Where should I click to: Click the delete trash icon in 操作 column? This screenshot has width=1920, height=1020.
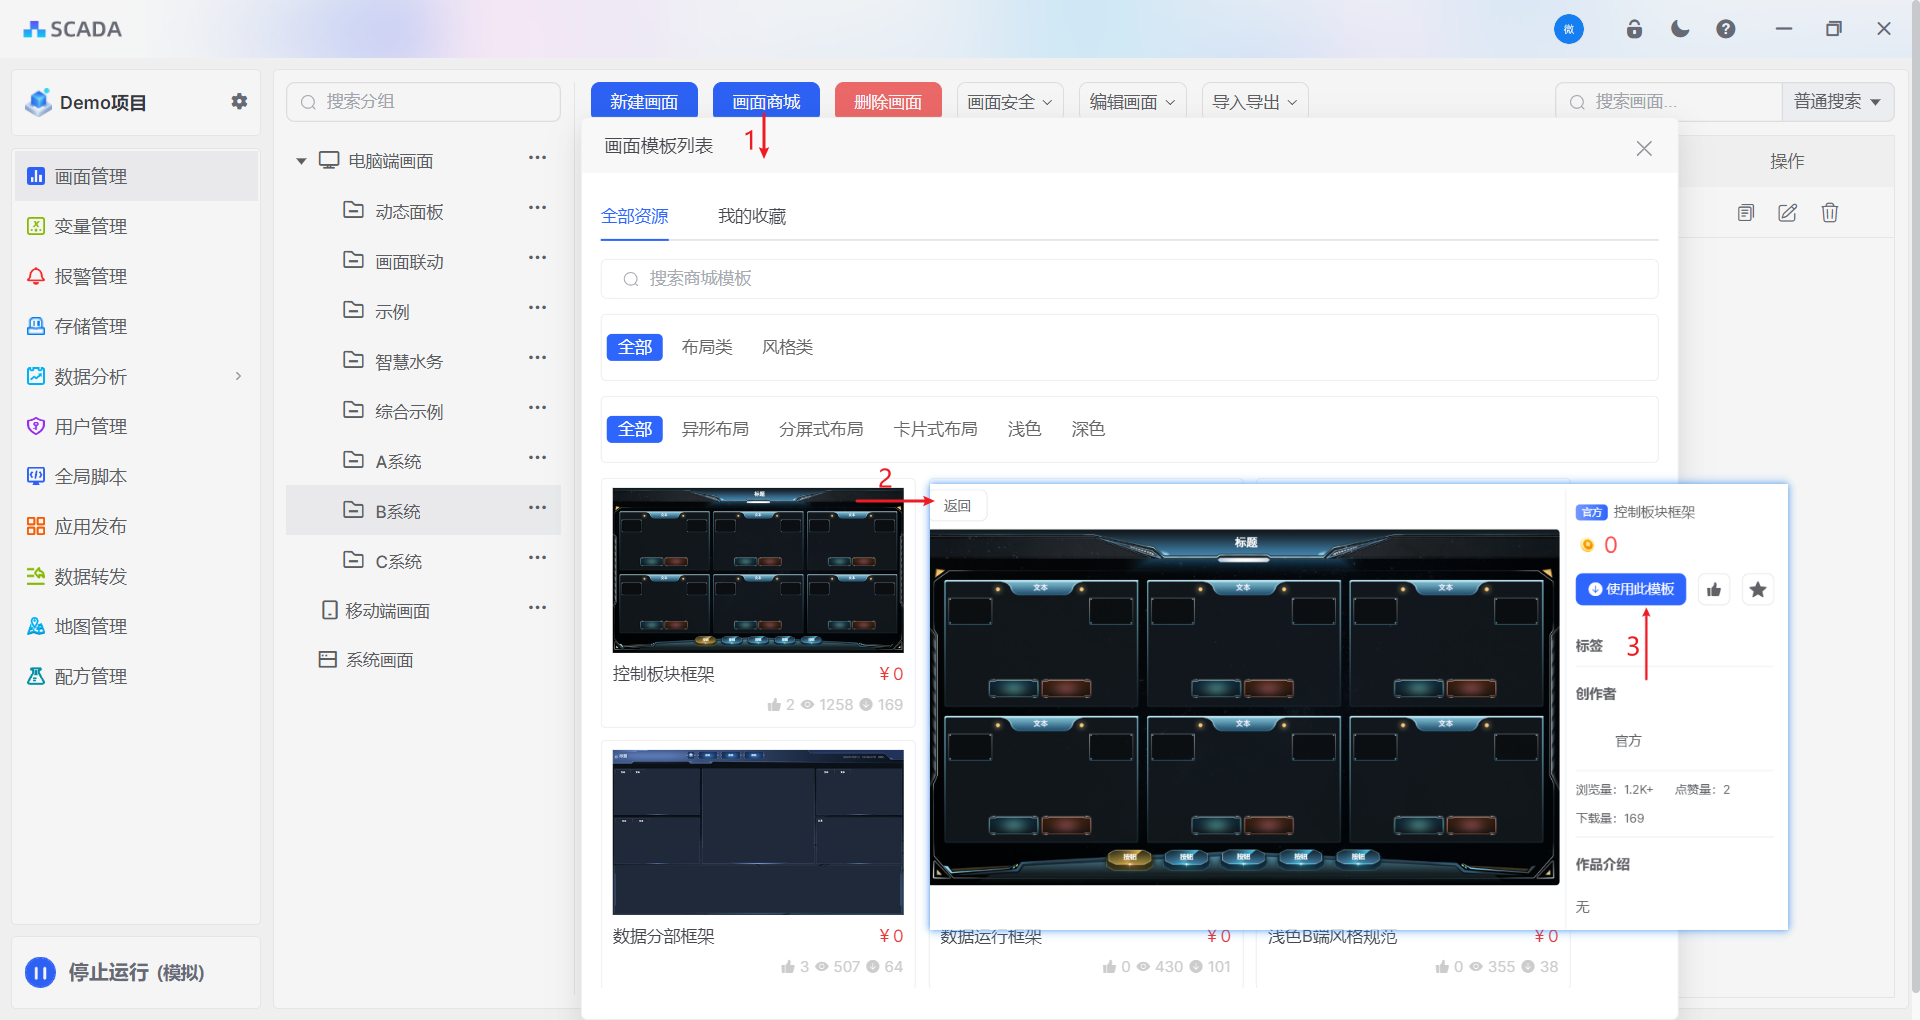click(1829, 212)
